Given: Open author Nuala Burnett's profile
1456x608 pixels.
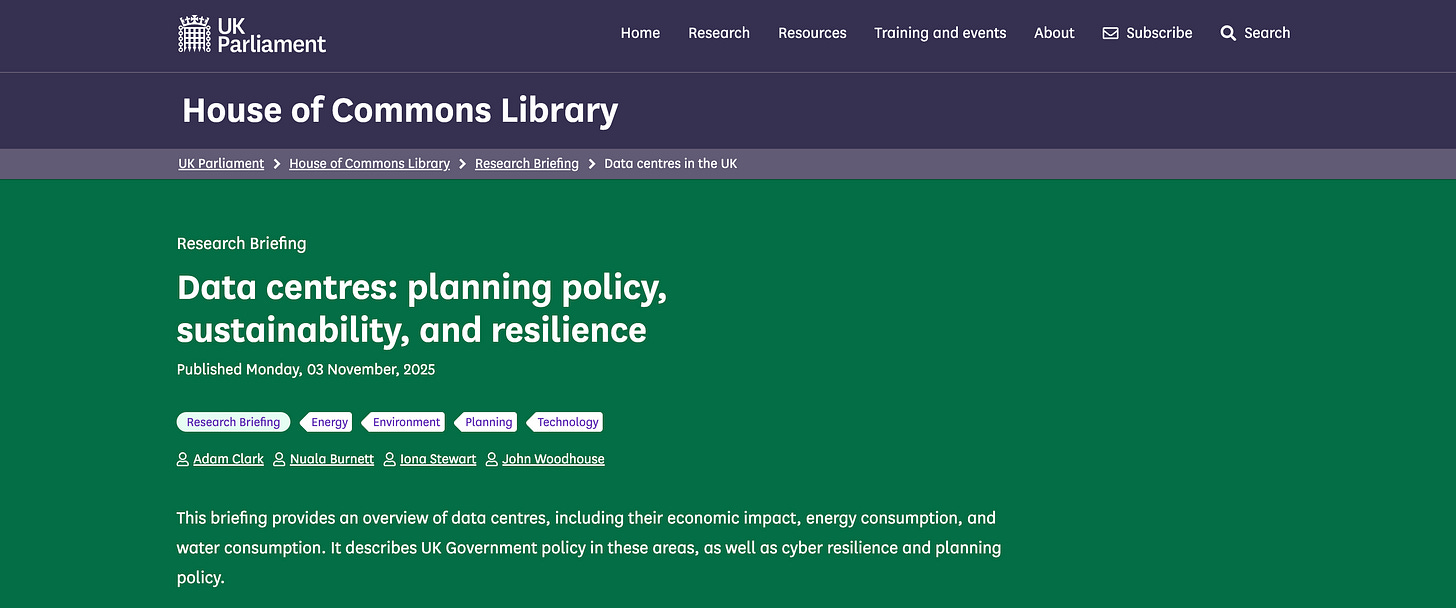Looking at the screenshot, I should (x=332, y=459).
